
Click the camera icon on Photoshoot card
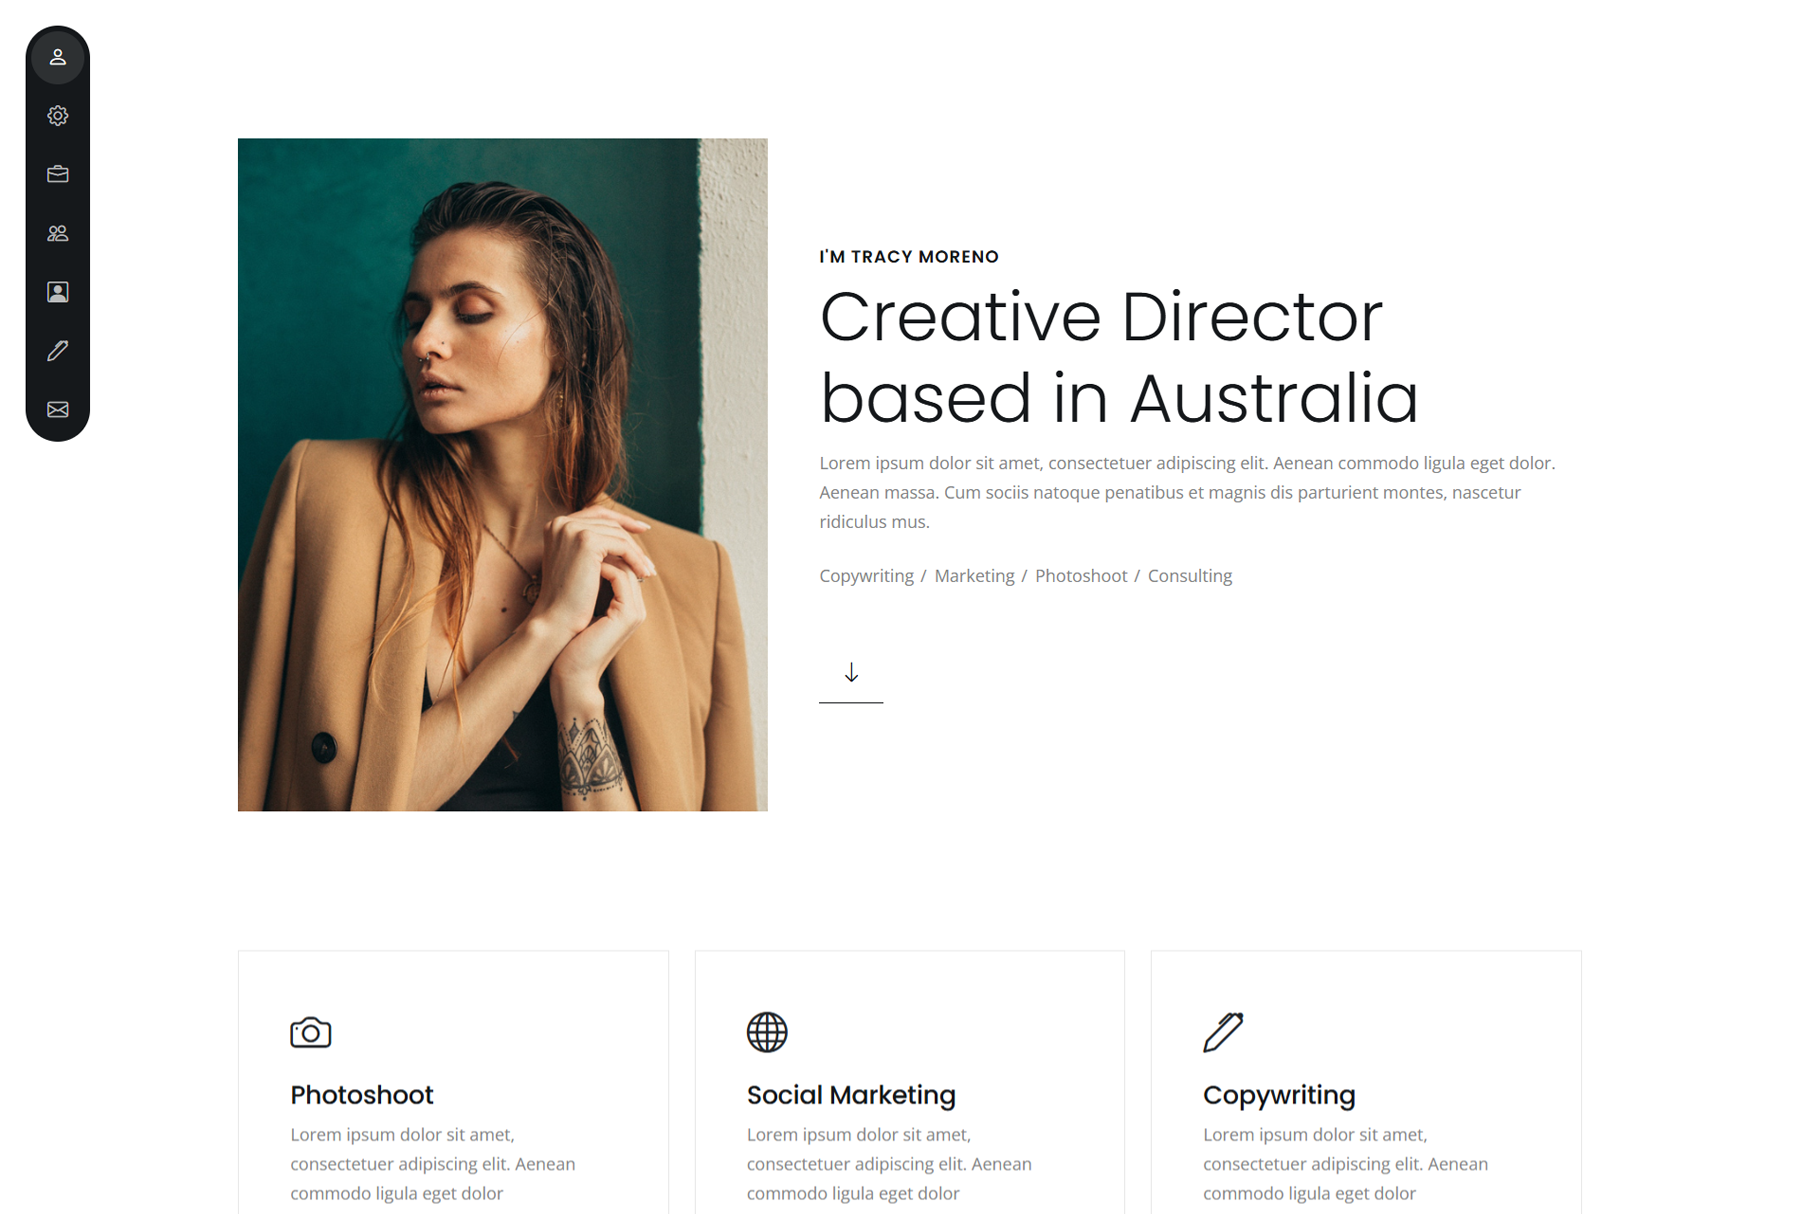click(310, 1032)
